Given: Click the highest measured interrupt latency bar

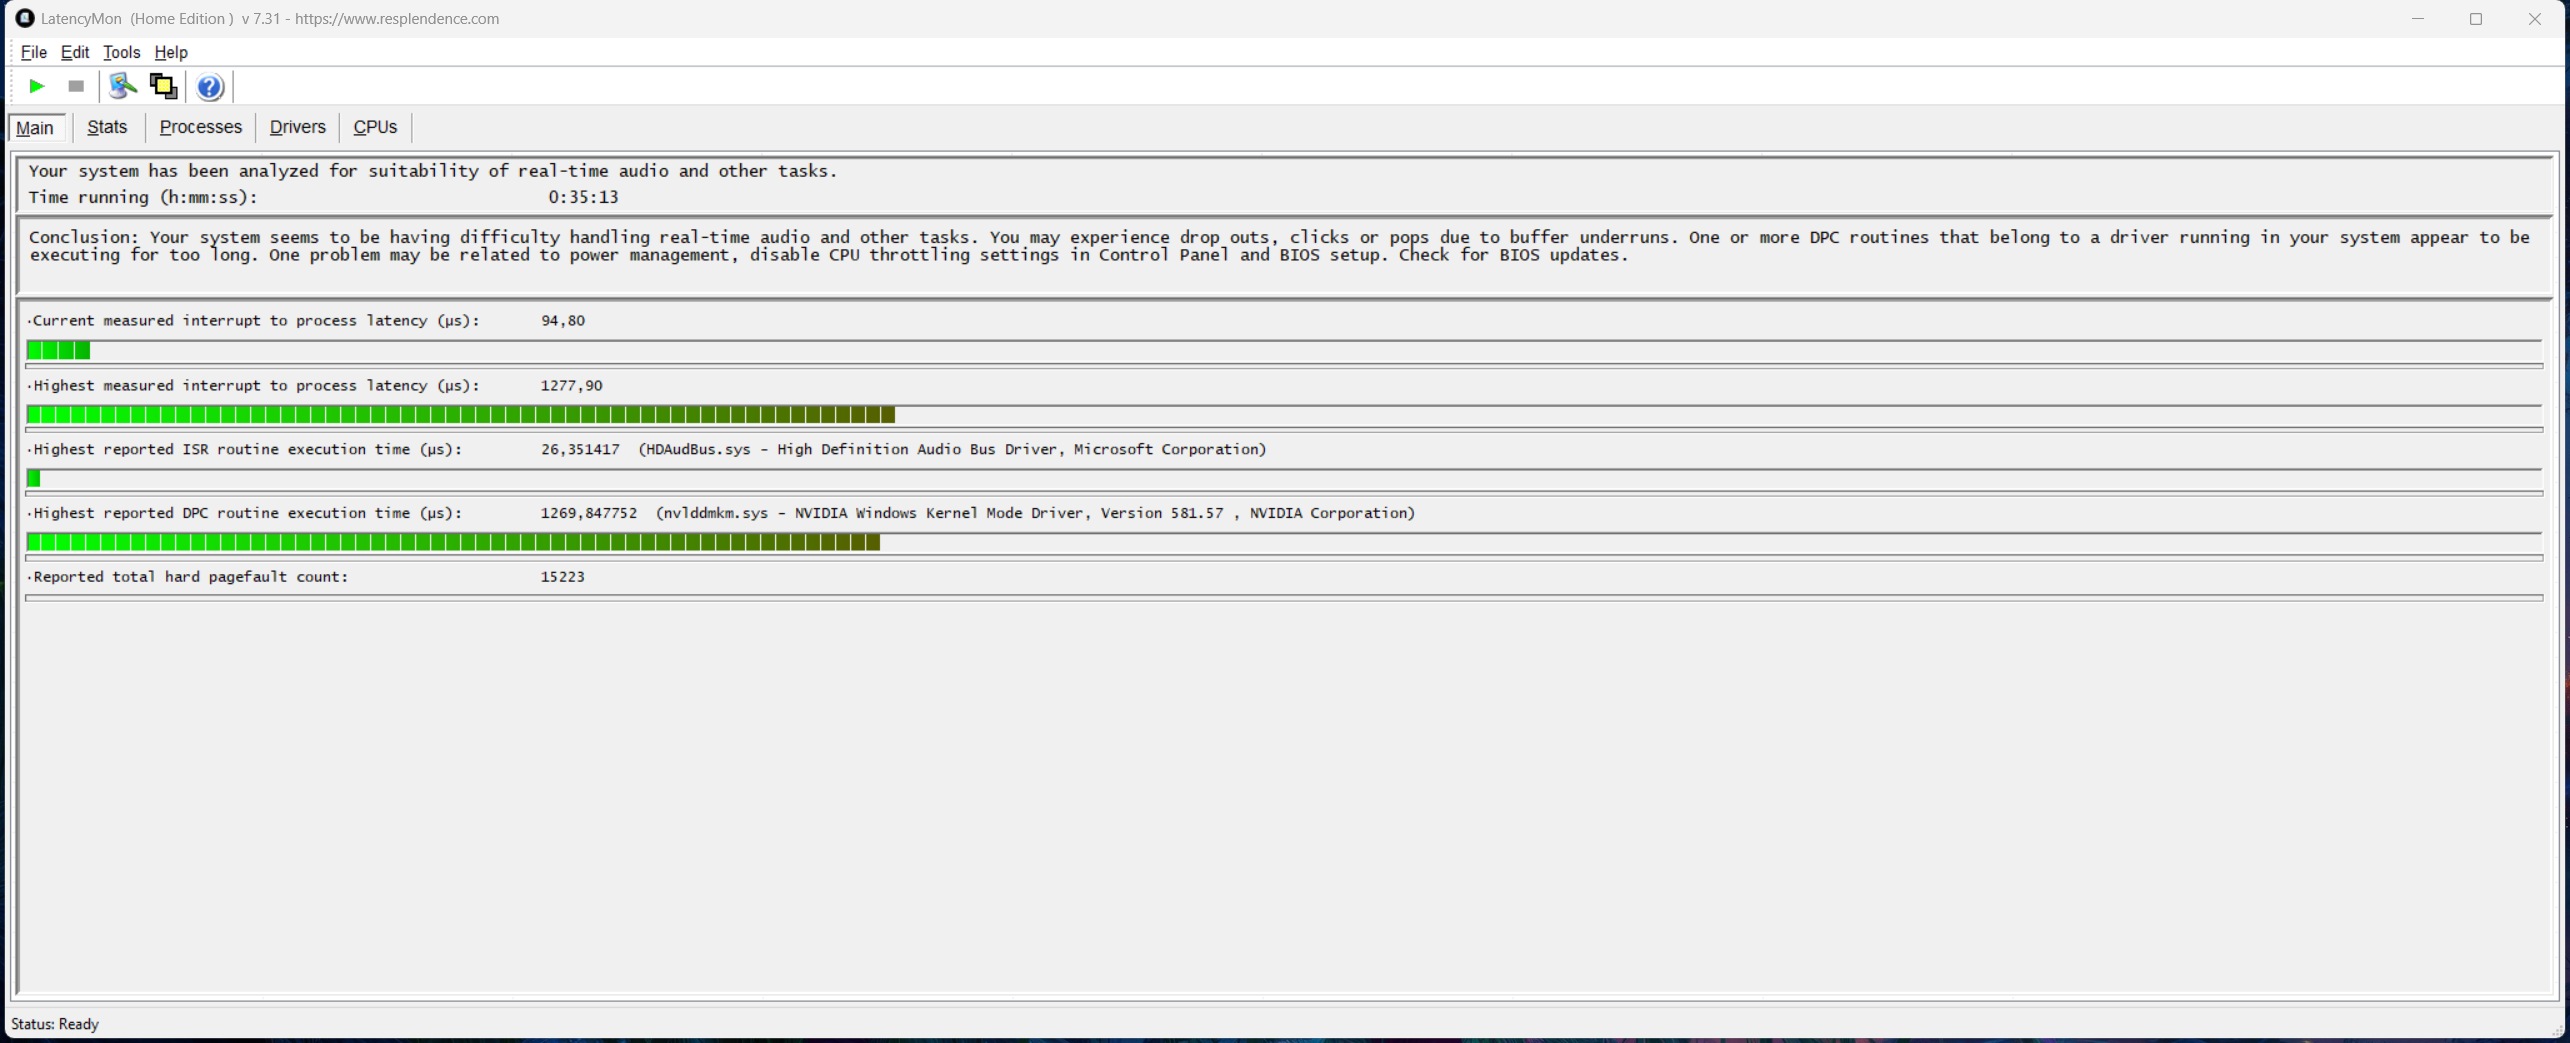Looking at the screenshot, I should click(x=1284, y=415).
